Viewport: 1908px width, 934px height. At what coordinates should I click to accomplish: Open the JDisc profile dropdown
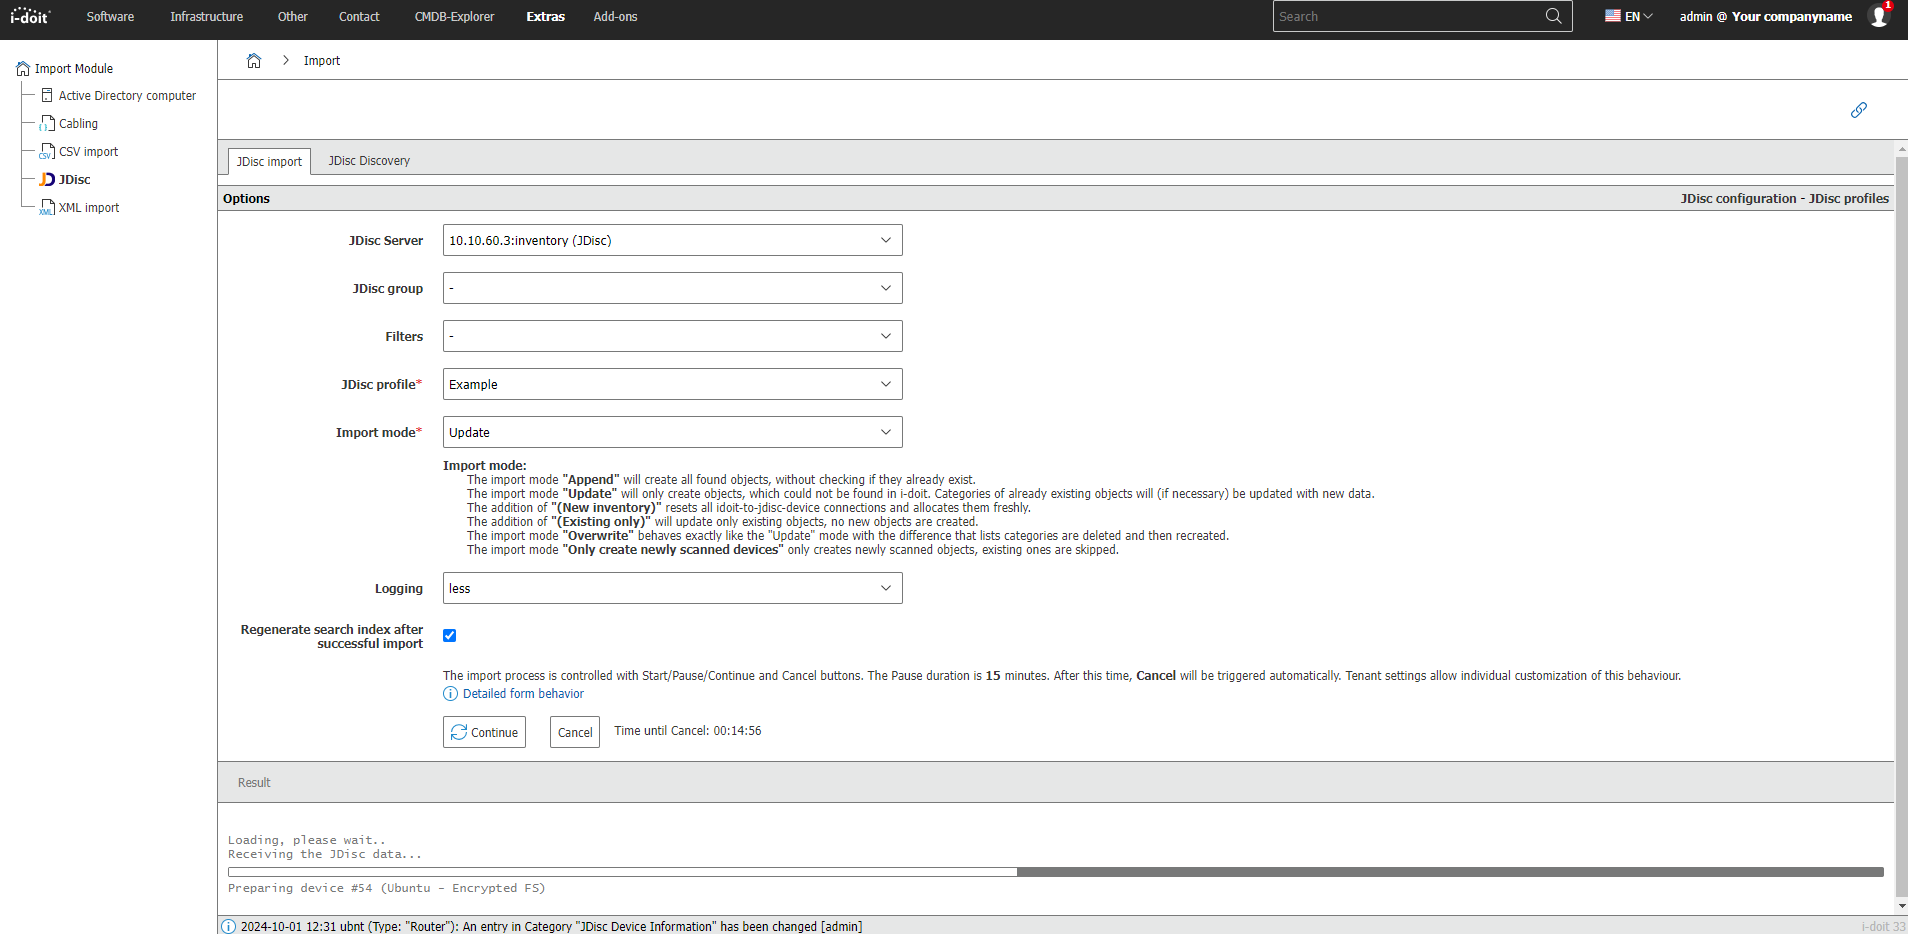click(x=673, y=384)
